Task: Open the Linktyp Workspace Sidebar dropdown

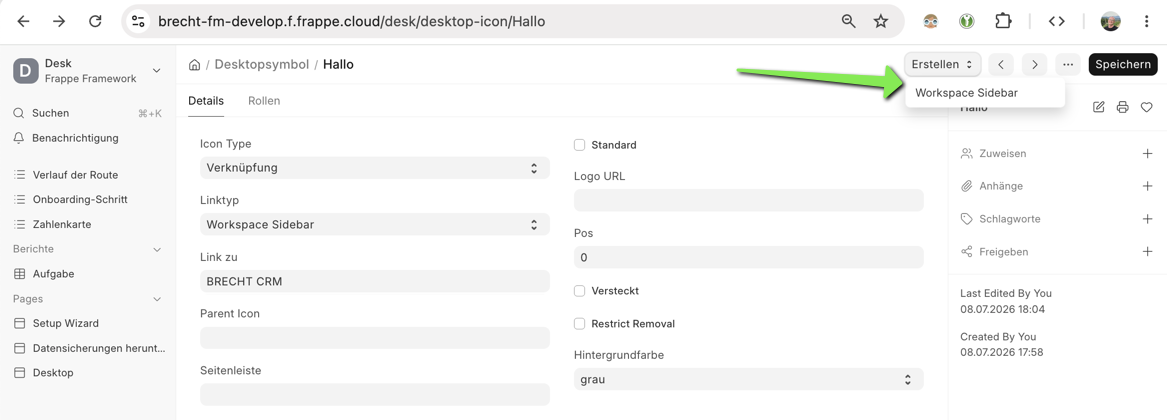Action: pos(374,224)
